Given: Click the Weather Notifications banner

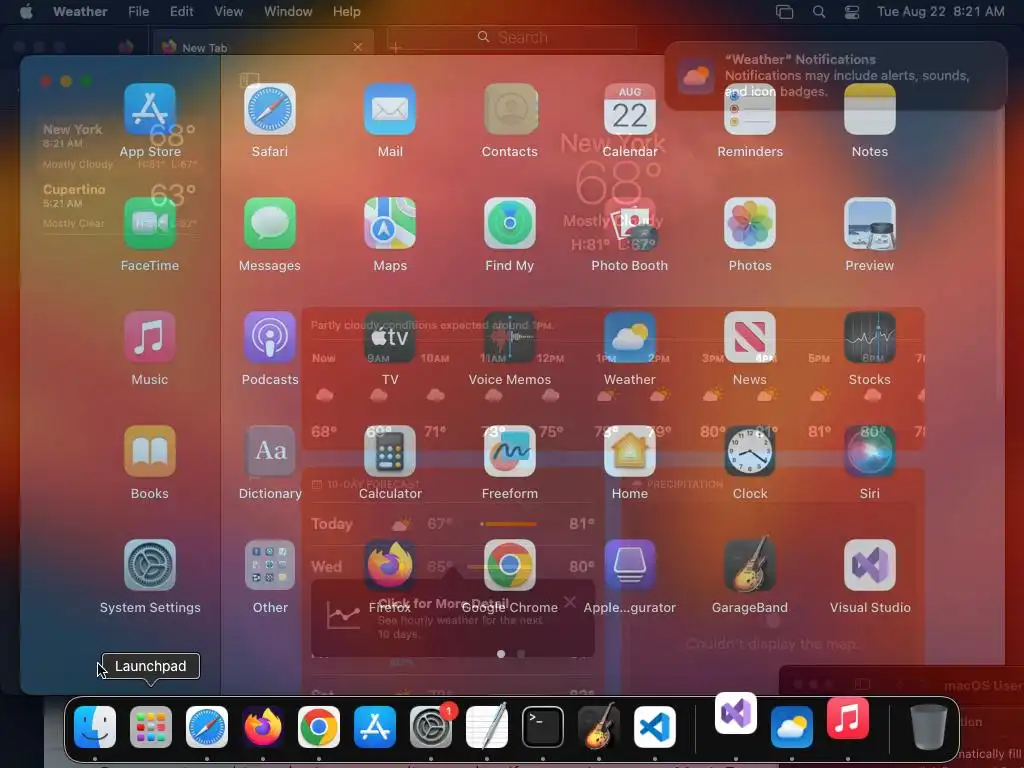Looking at the screenshot, I should [x=835, y=76].
